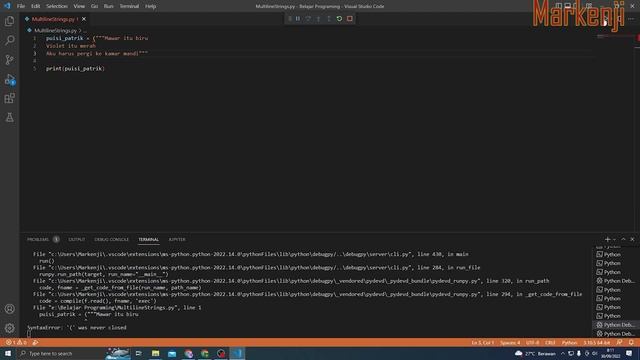The height and width of the screenshot is (360, 640).
Task: Open More Actions ellipsis in editor
Action: [x=631, y=19]
